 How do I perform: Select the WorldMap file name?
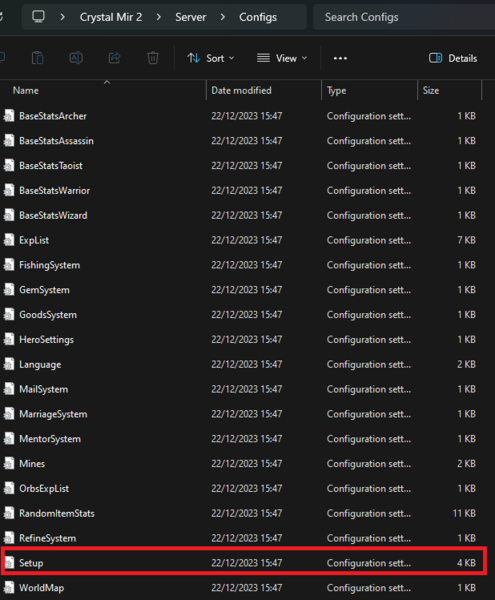[42, 588]
